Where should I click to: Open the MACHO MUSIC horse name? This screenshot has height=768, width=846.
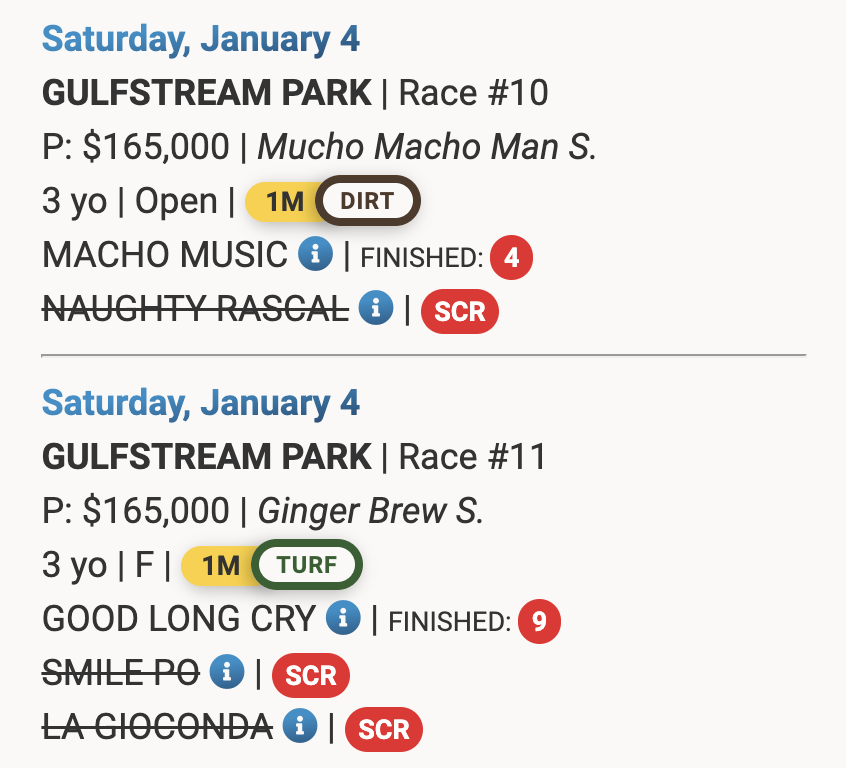(165, 255)
